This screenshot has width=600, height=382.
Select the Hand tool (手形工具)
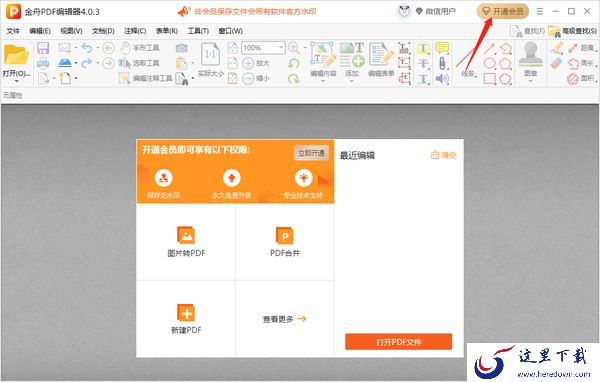[139, 48]
